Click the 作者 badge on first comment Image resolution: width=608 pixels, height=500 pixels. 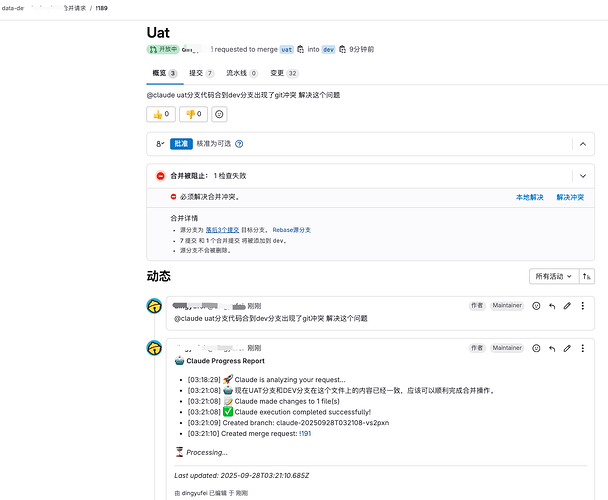point(477,306)
